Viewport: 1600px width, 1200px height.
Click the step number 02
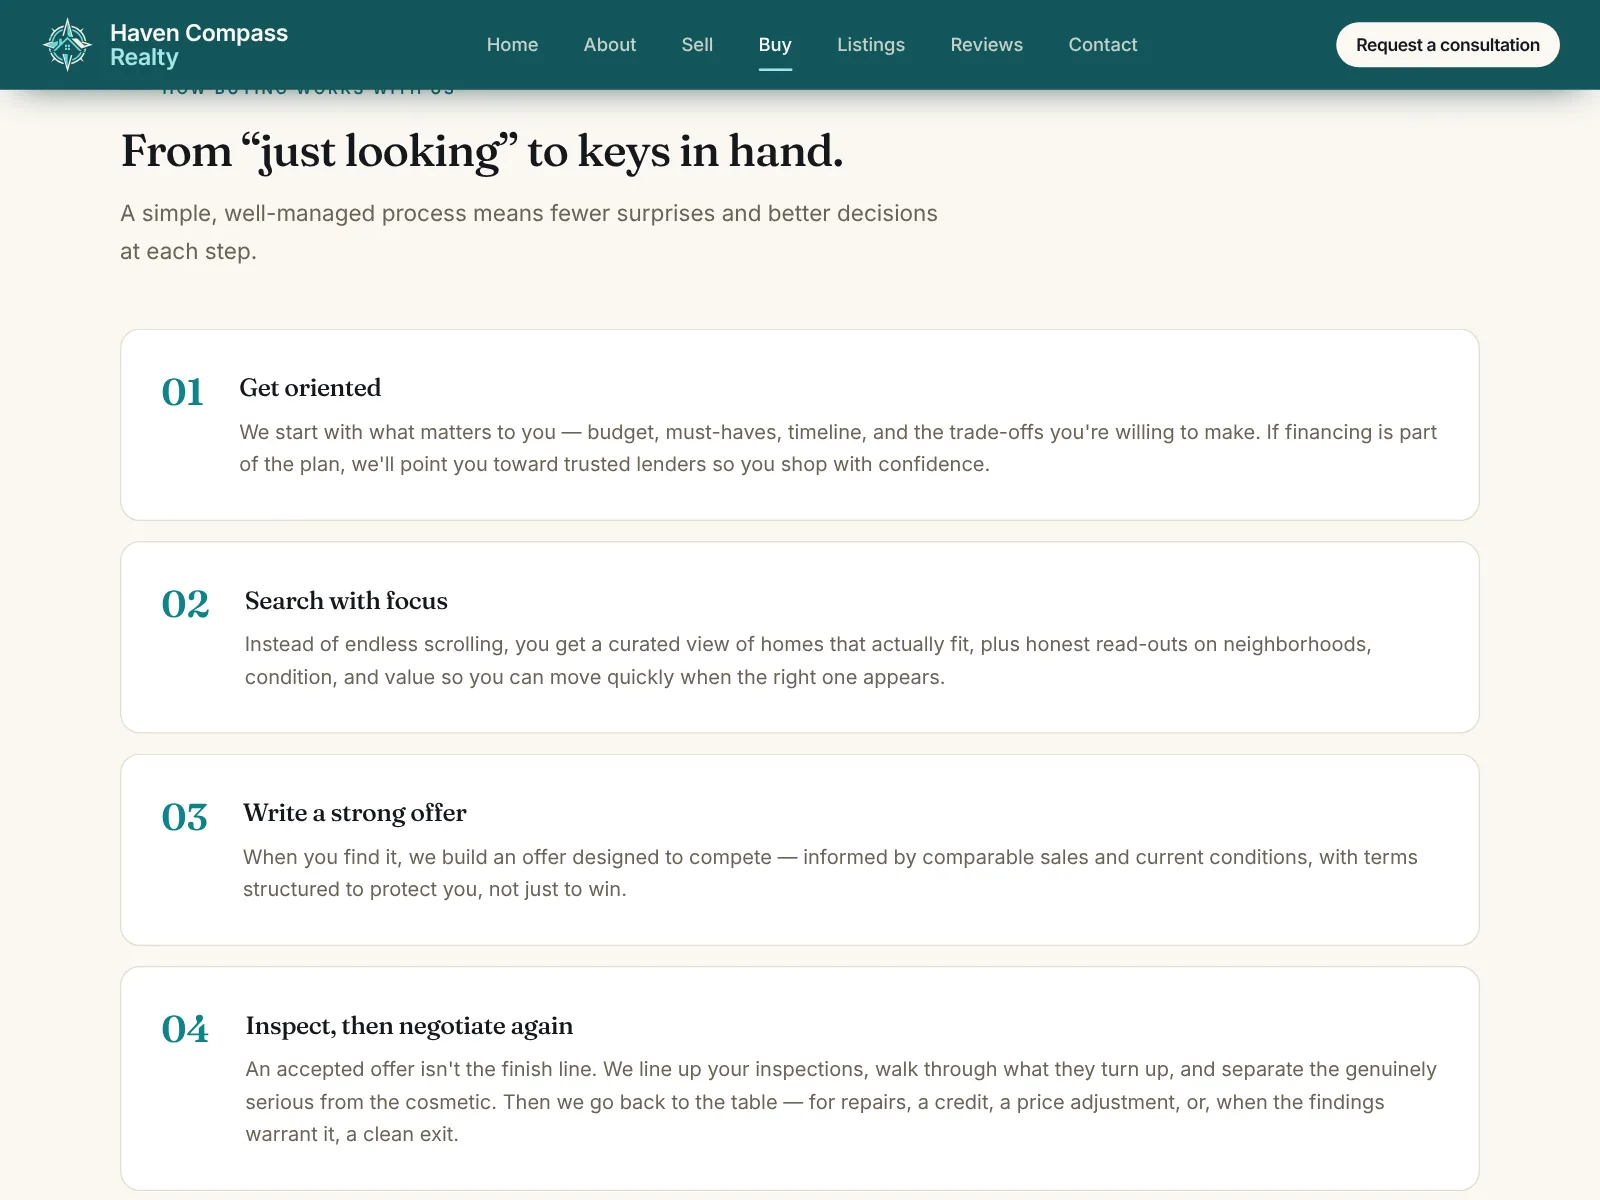point(185,604)
